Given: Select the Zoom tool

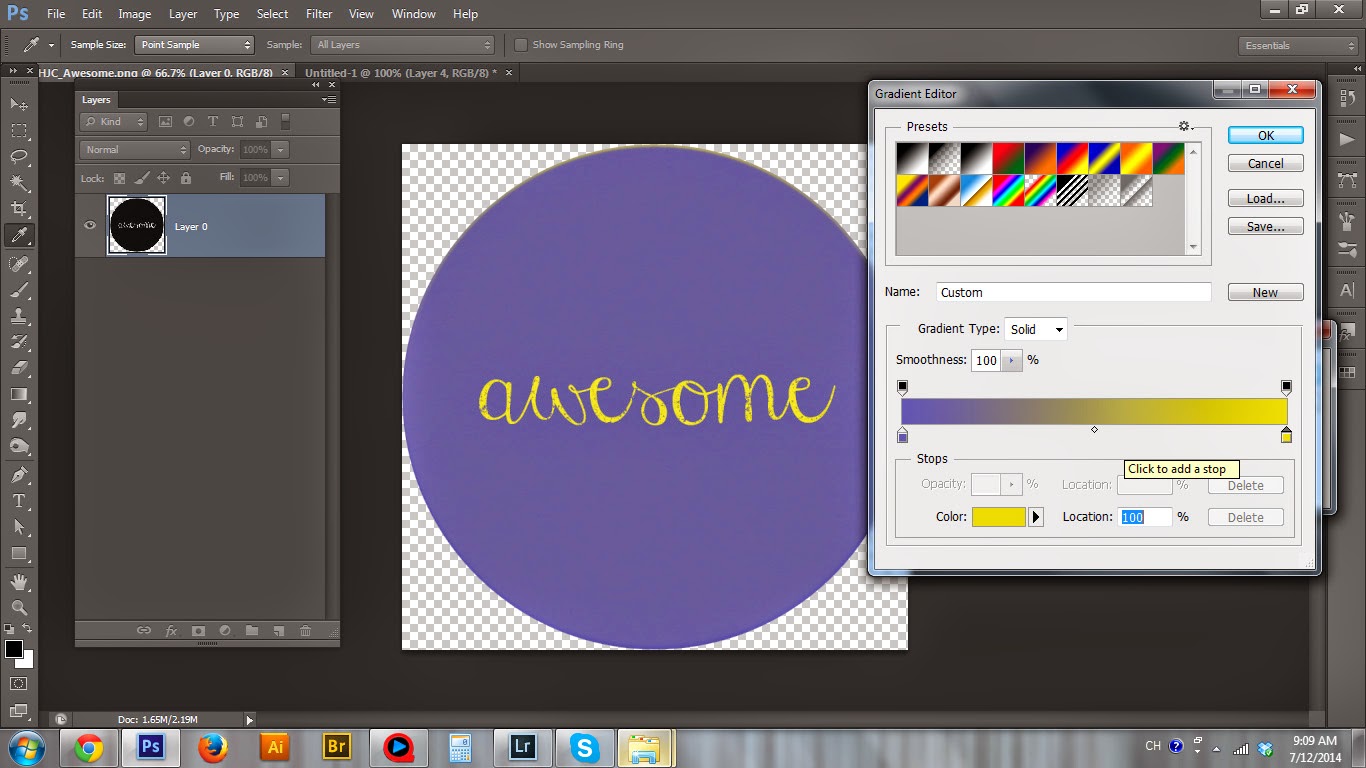Looking at the screenshot, I should (19, 607).
